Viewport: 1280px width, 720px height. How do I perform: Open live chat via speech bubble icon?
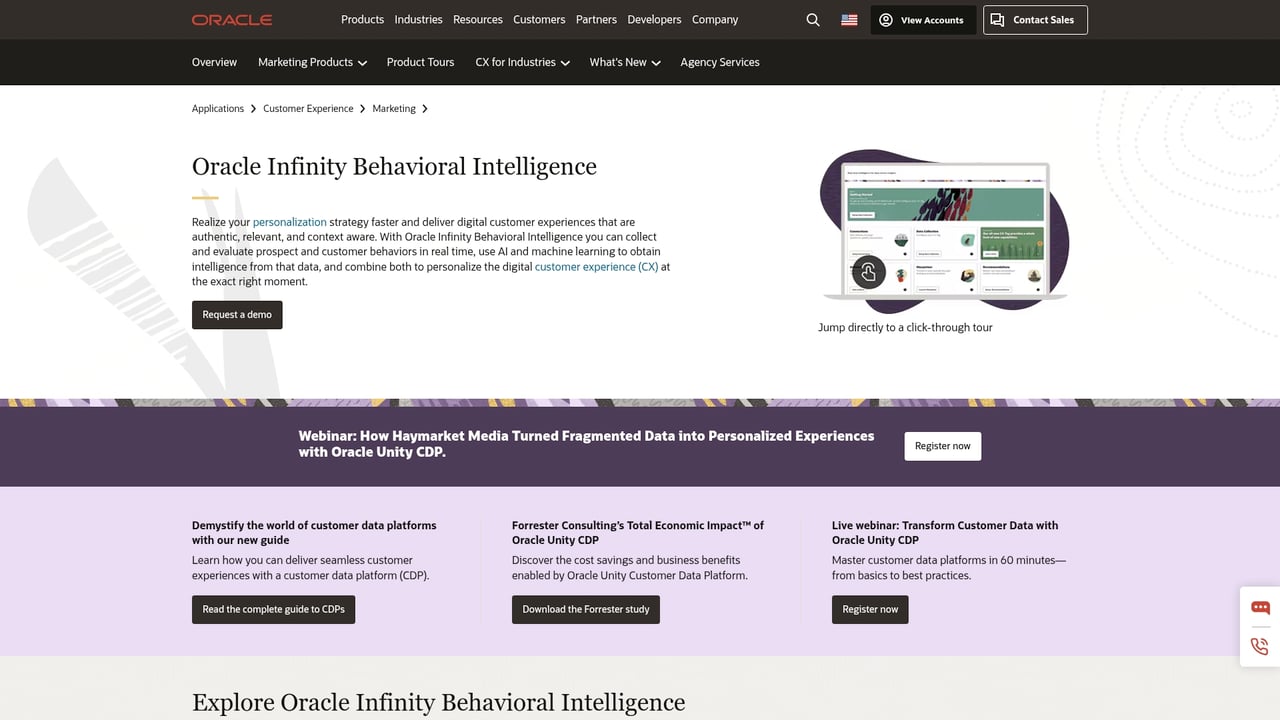(1259, 607)
